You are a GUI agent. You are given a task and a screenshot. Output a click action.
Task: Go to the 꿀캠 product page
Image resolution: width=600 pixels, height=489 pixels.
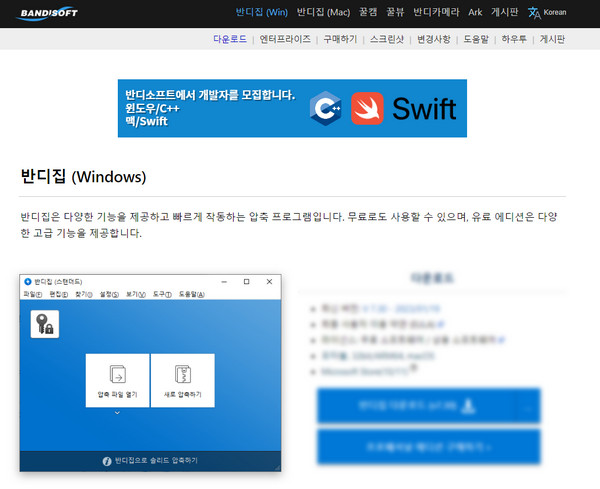[x=368, y=12]
